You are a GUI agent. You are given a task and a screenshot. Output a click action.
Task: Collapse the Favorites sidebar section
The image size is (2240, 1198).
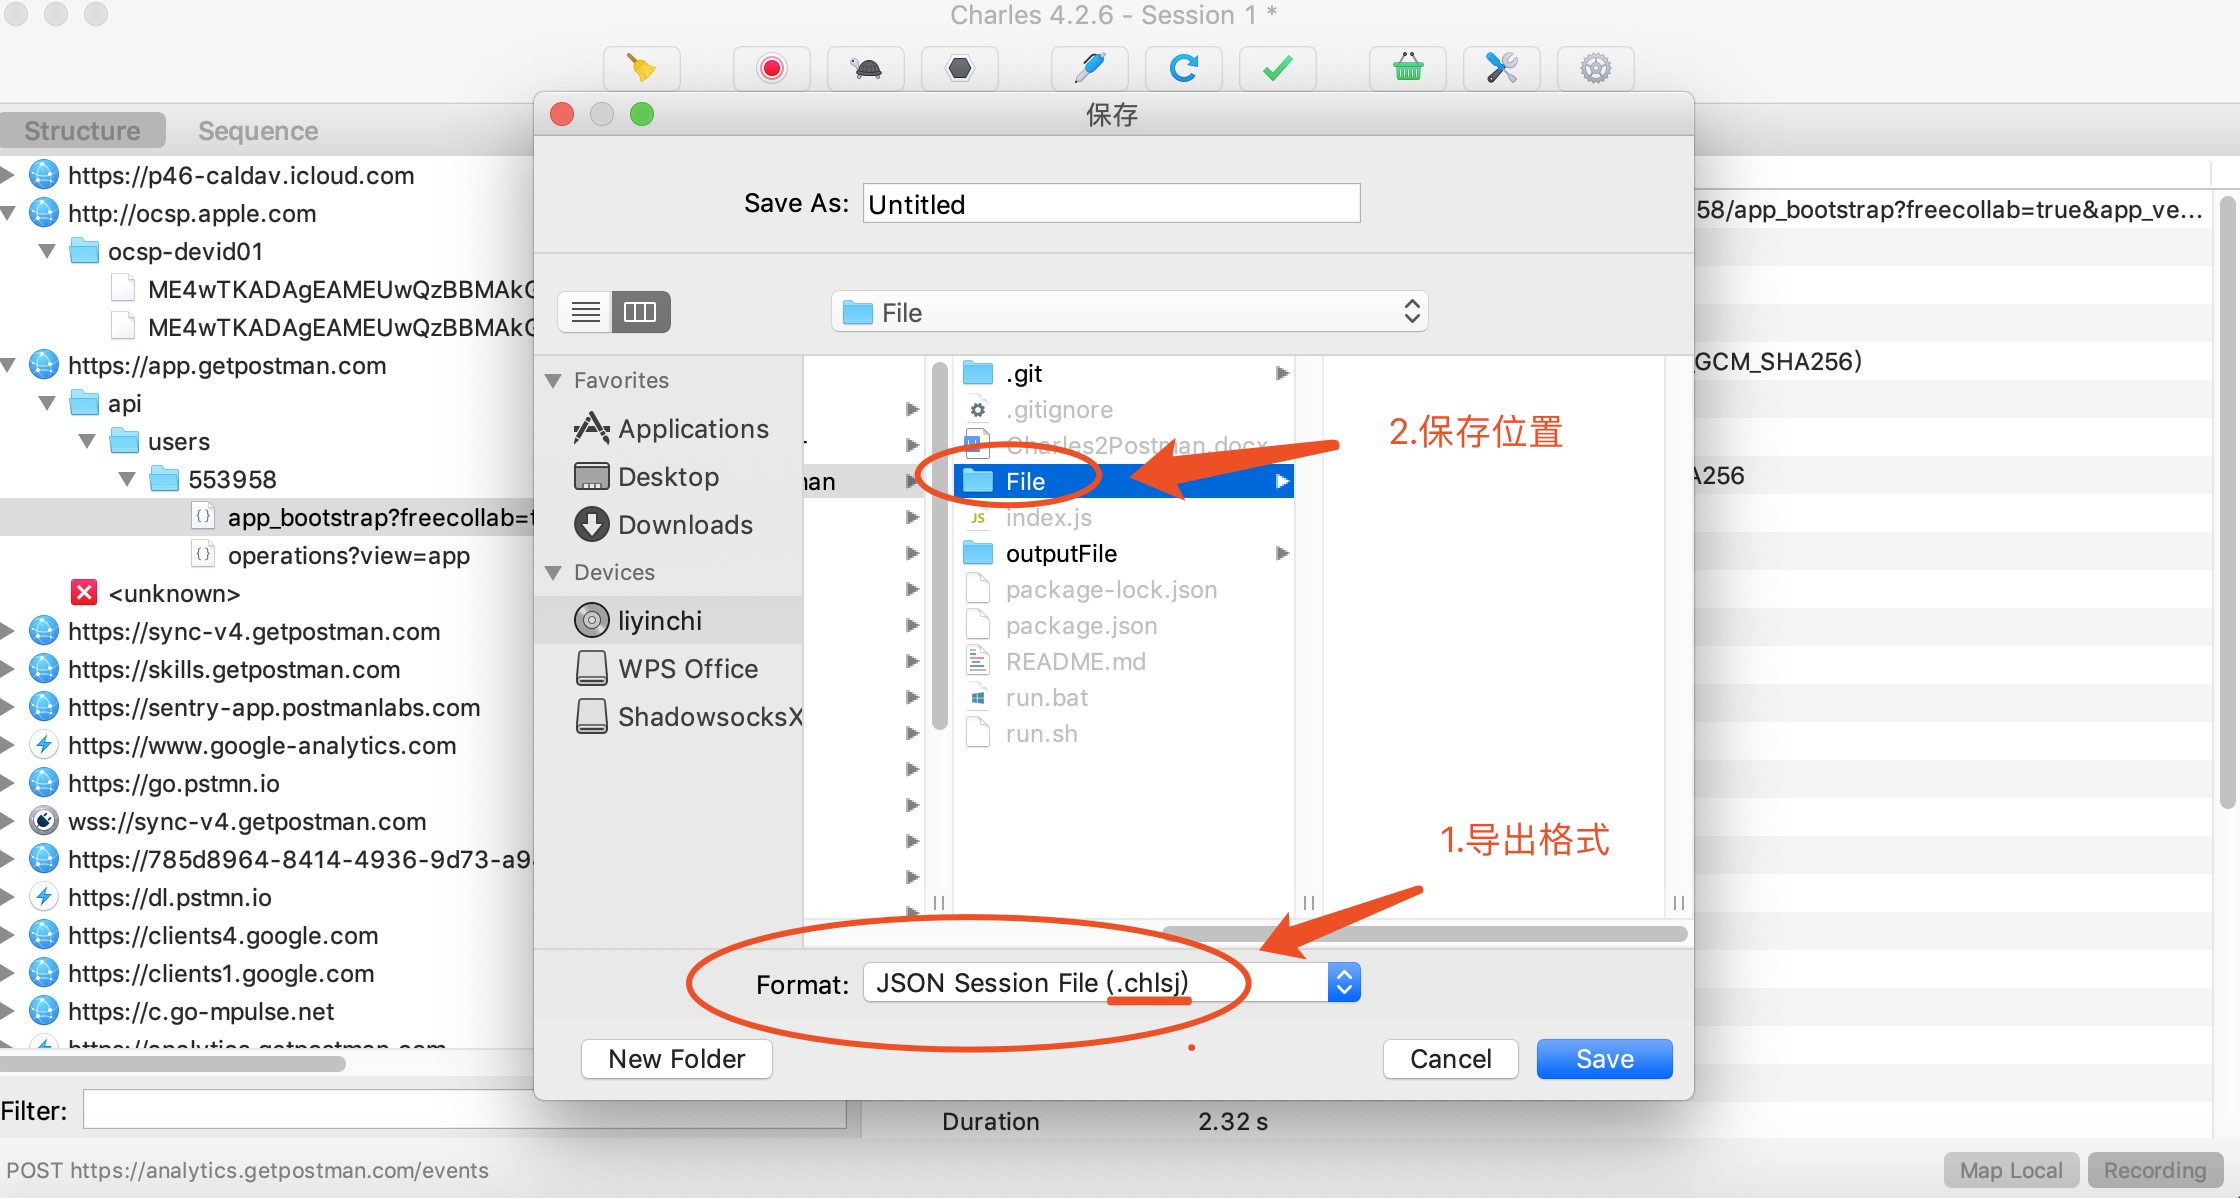point(553,381)
